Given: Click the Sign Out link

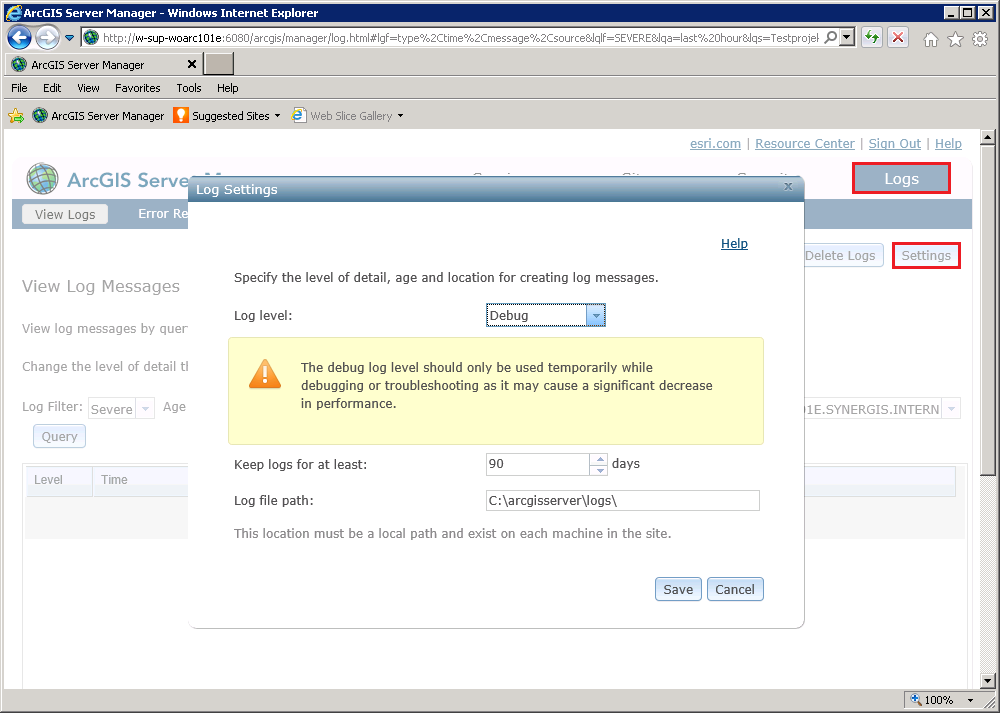Looking at the screenshot, I should (x=894, y=143).
